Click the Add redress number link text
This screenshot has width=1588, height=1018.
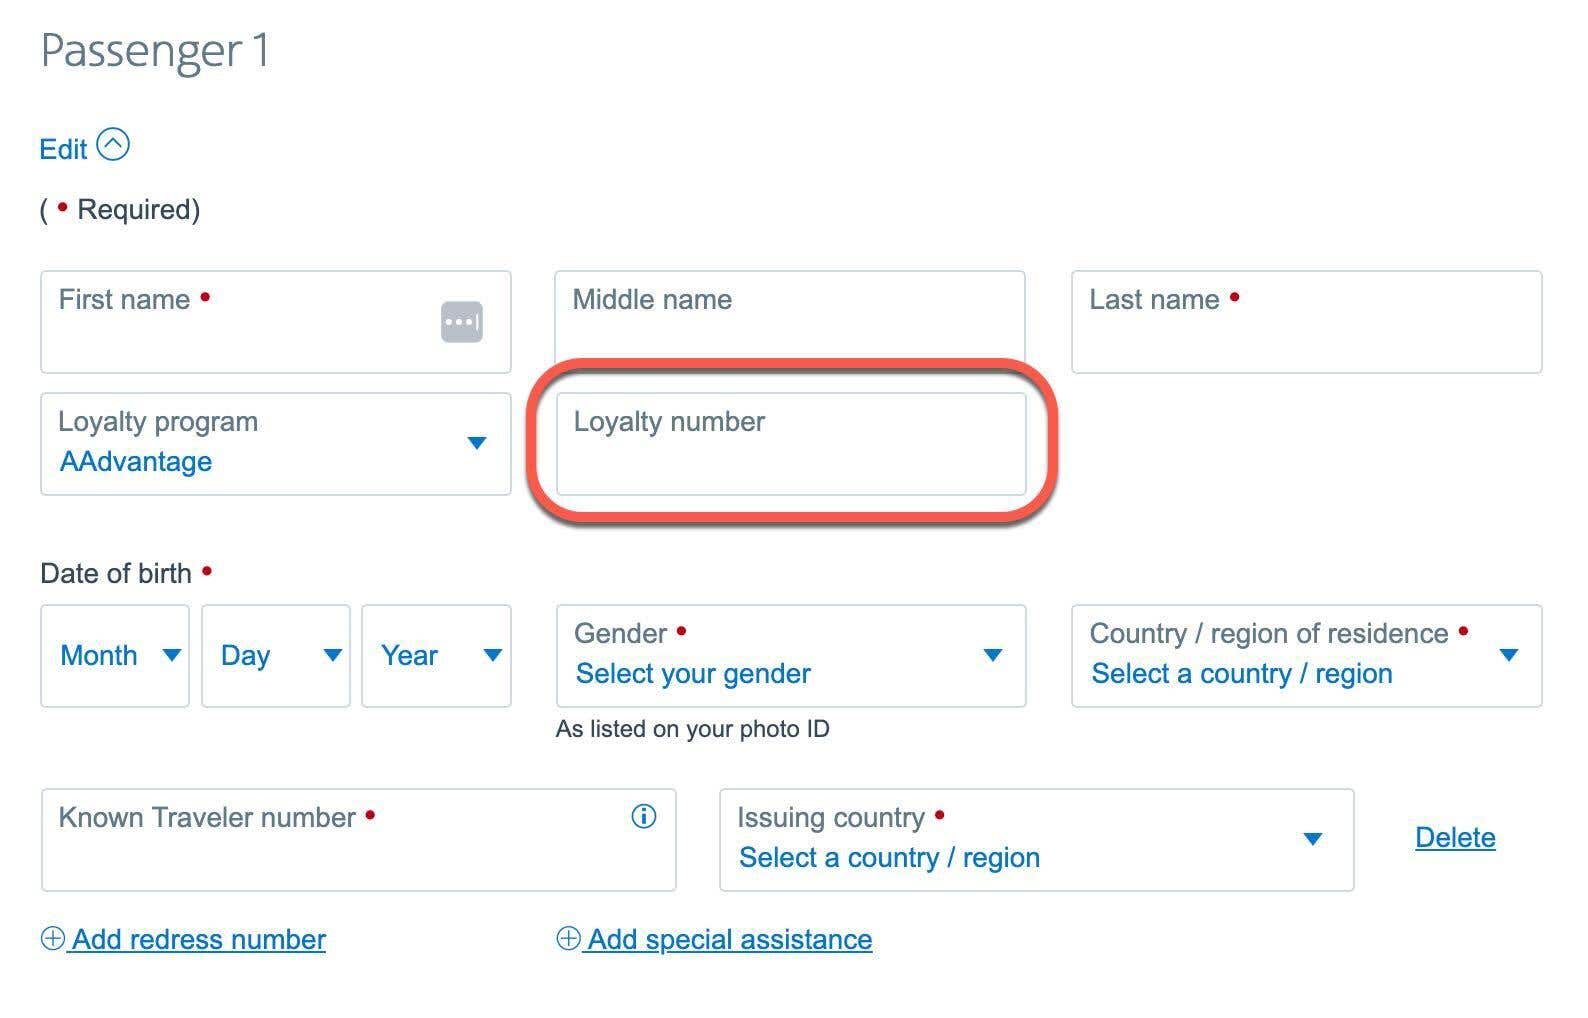point(199,940)
